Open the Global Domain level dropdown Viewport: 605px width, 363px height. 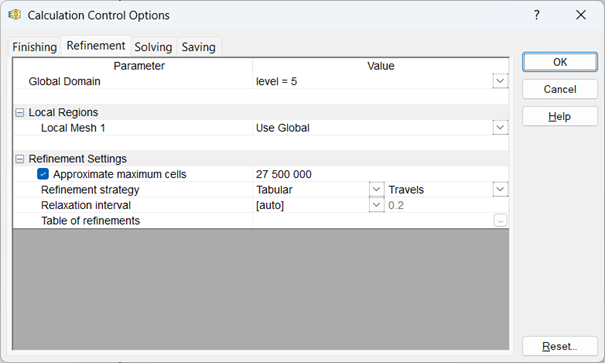[500, 81]
